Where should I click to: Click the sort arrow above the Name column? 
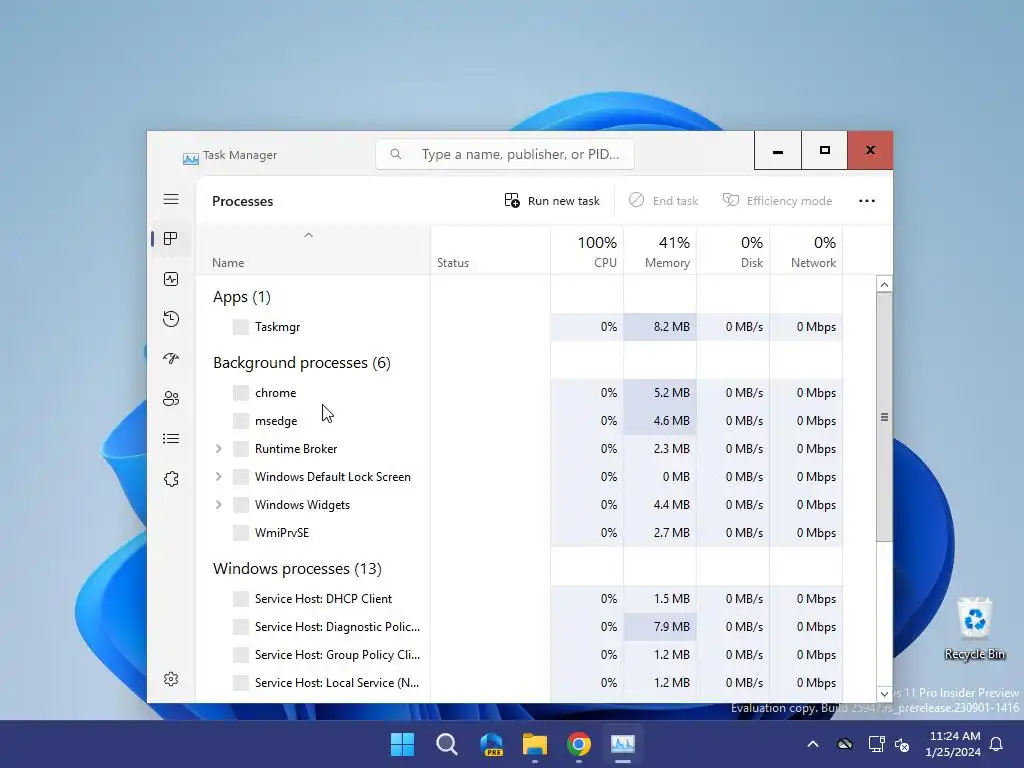[x=308, y=235]
